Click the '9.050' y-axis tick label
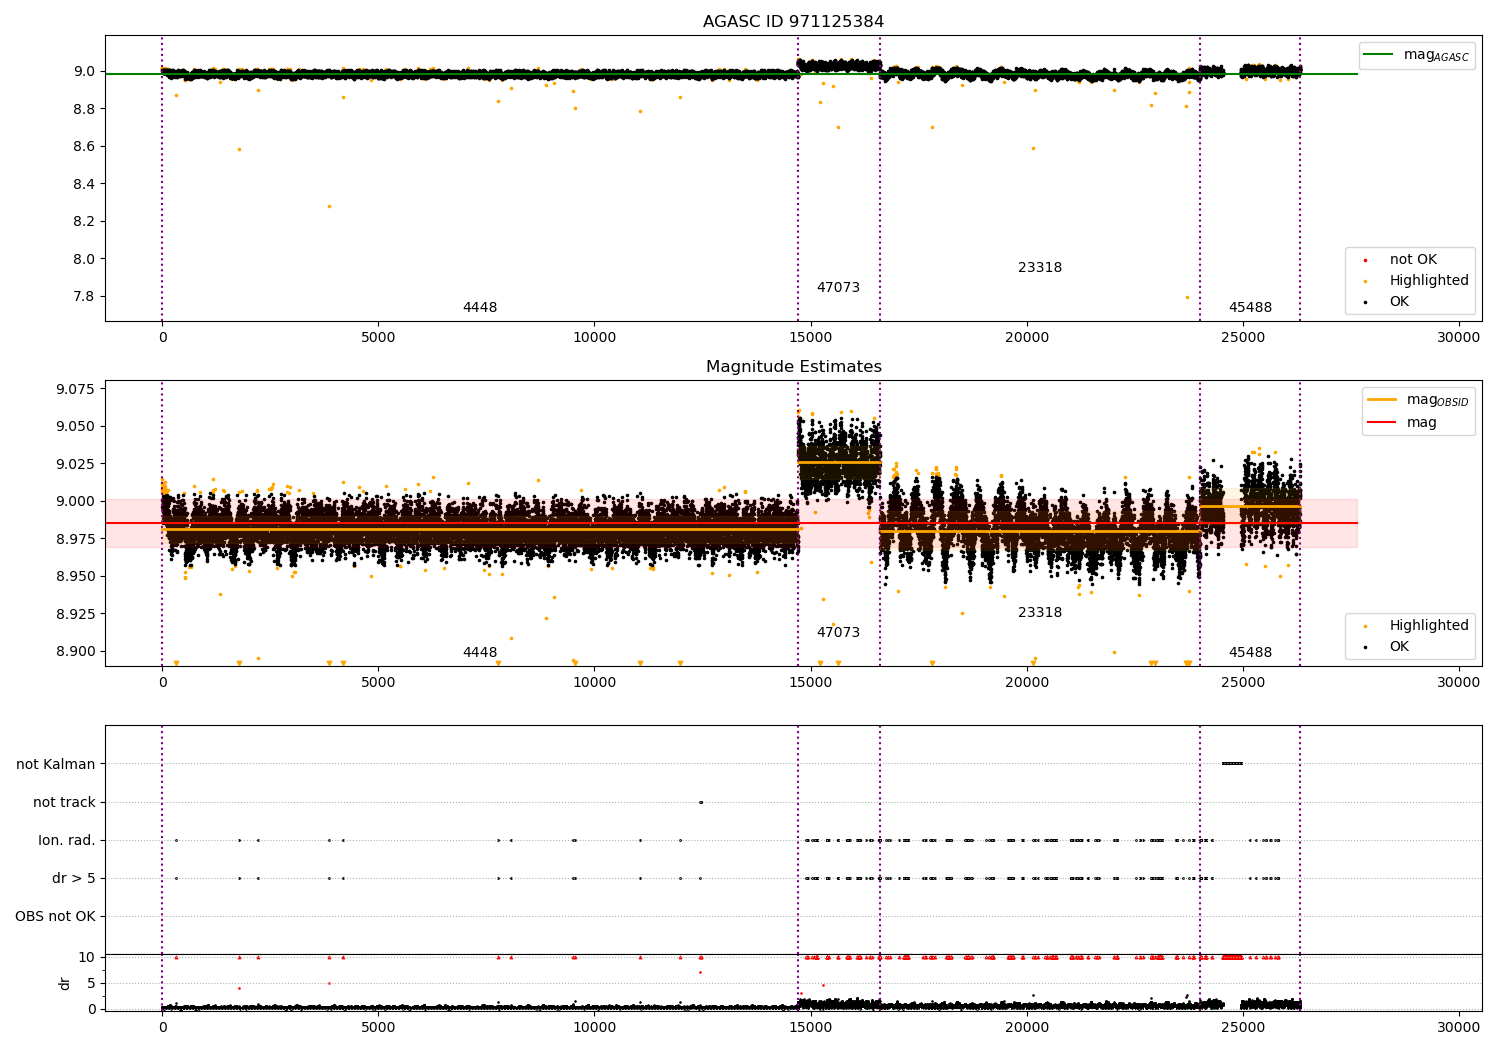Image resolution: width=1500 pixels, height=1050 pixels. (x=76, y=426)
